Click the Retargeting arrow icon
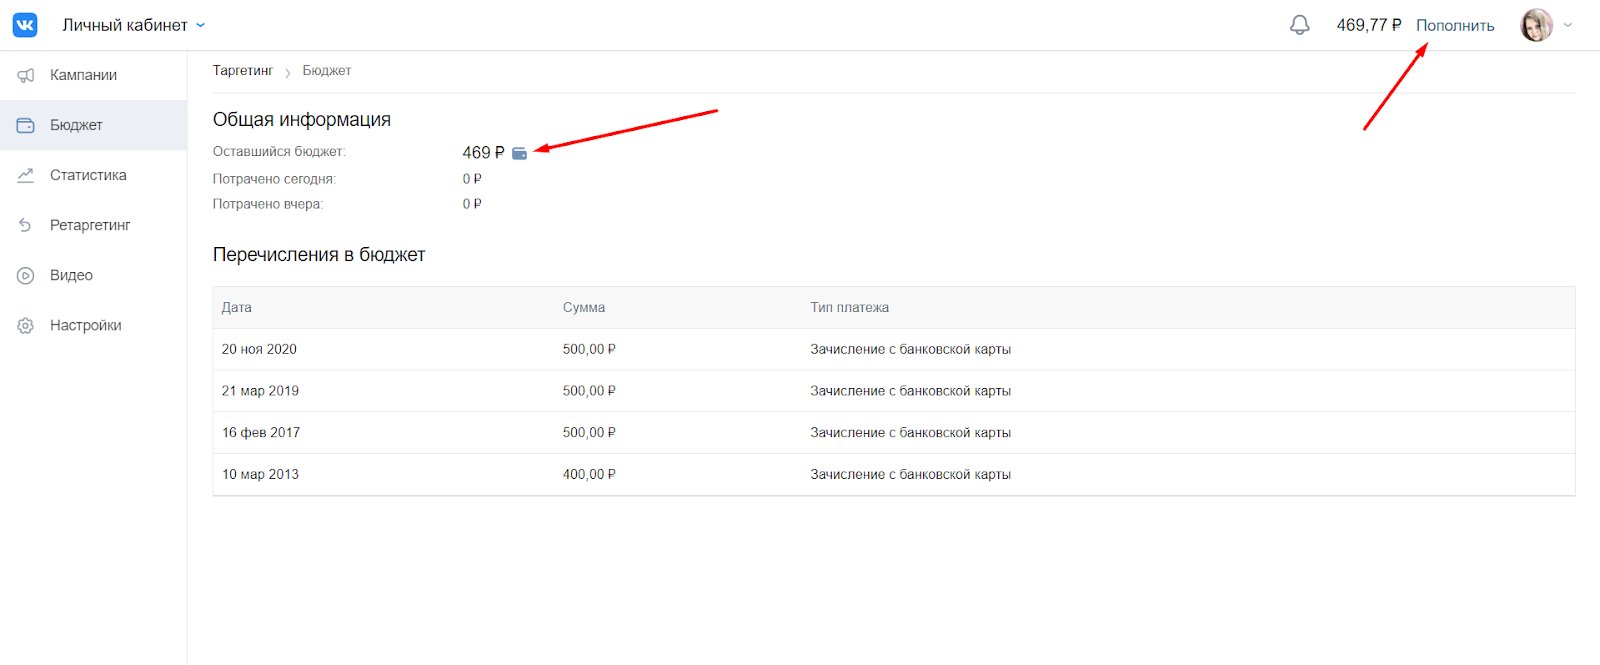The image size is (1600, 665). coord(26,225)
